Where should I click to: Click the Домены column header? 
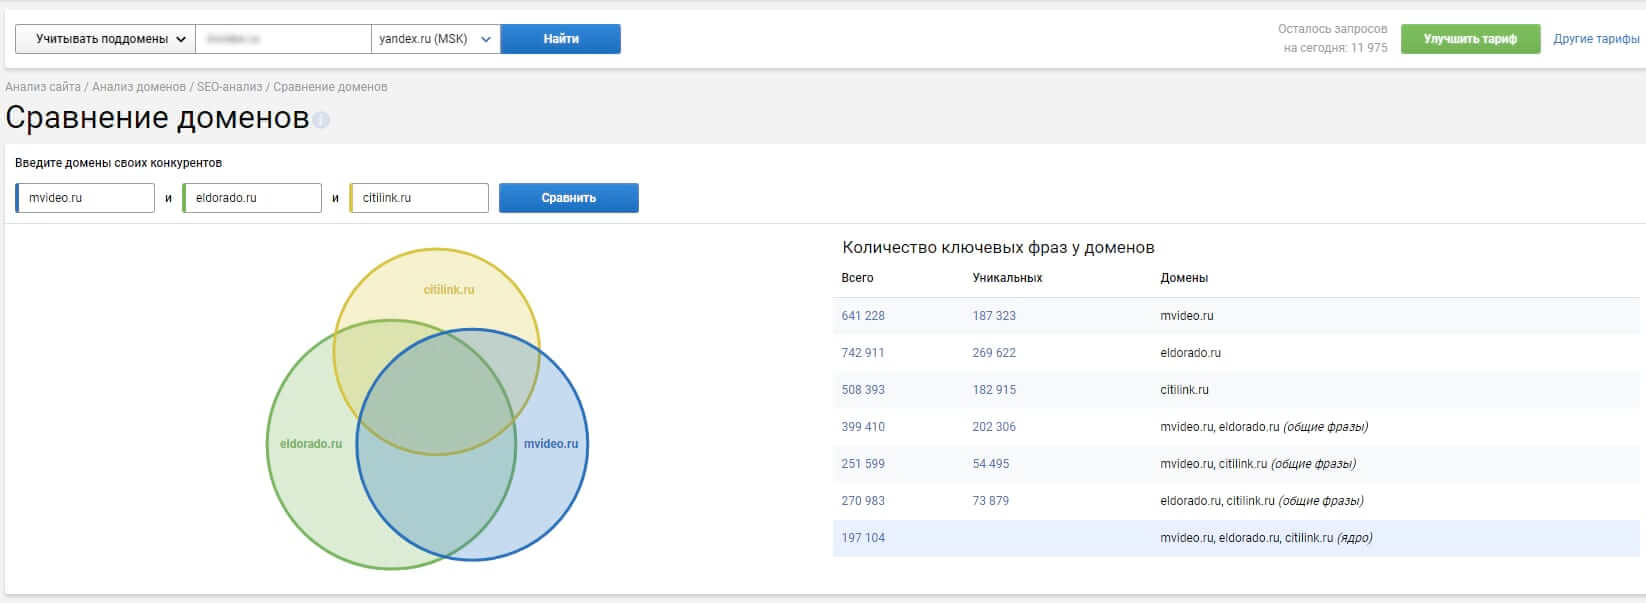1184,278
